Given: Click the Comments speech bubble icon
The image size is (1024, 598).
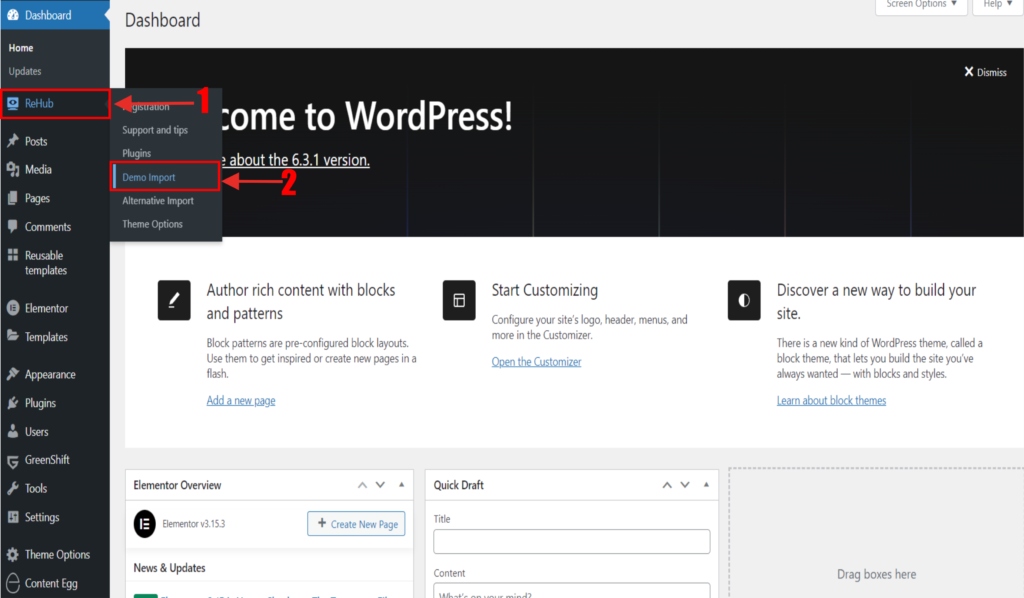Looking at the screenshot, I should tap(12, 226).
